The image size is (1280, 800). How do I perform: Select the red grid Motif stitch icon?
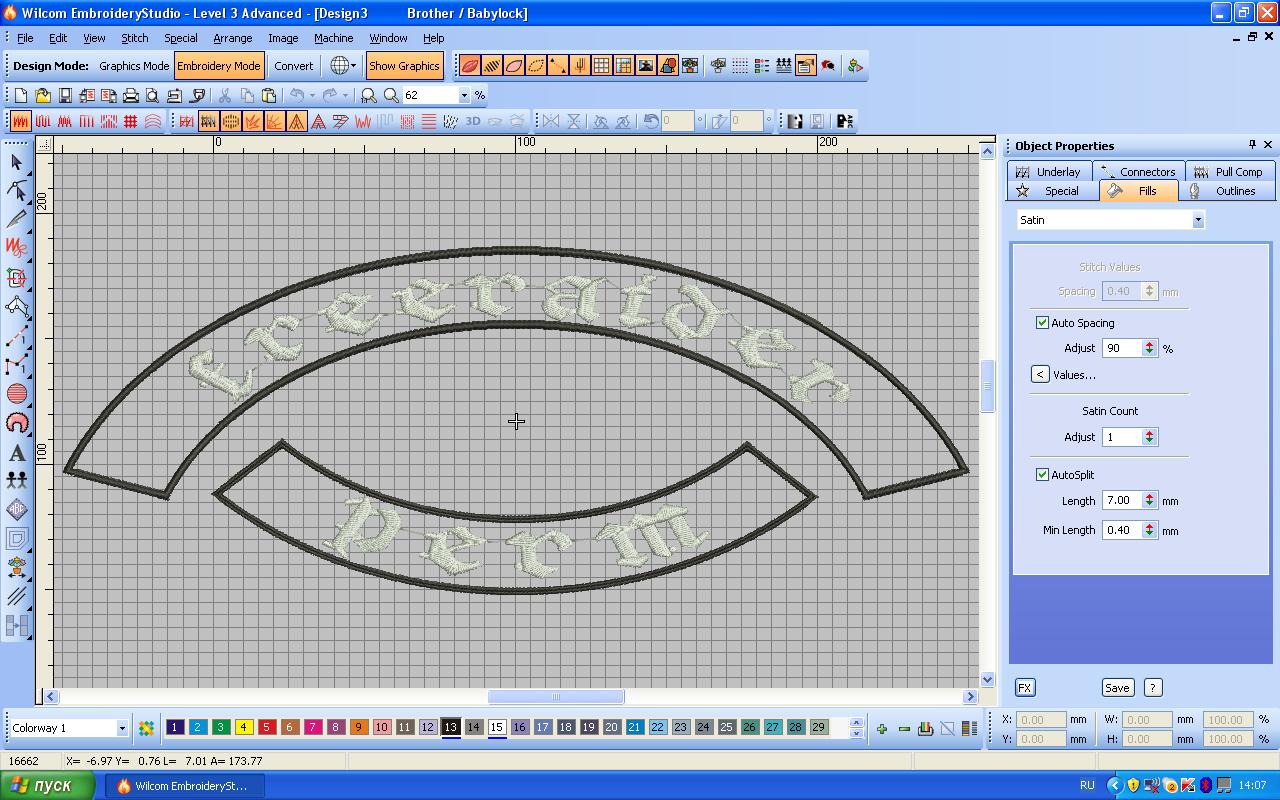[x=130, y=121]
